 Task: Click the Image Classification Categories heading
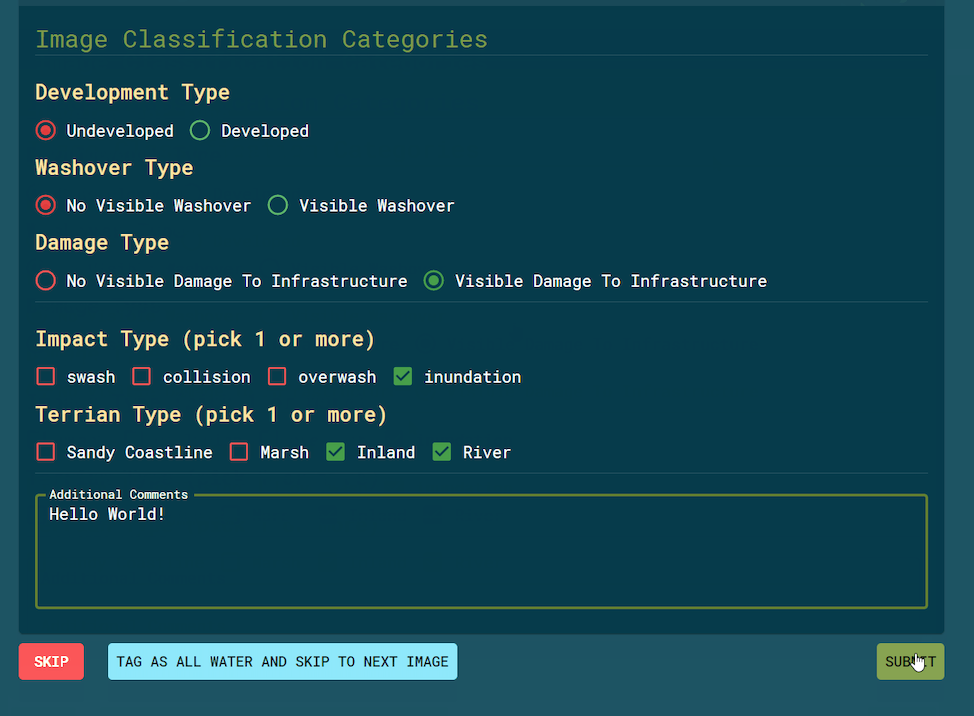(x=261, y=39)
